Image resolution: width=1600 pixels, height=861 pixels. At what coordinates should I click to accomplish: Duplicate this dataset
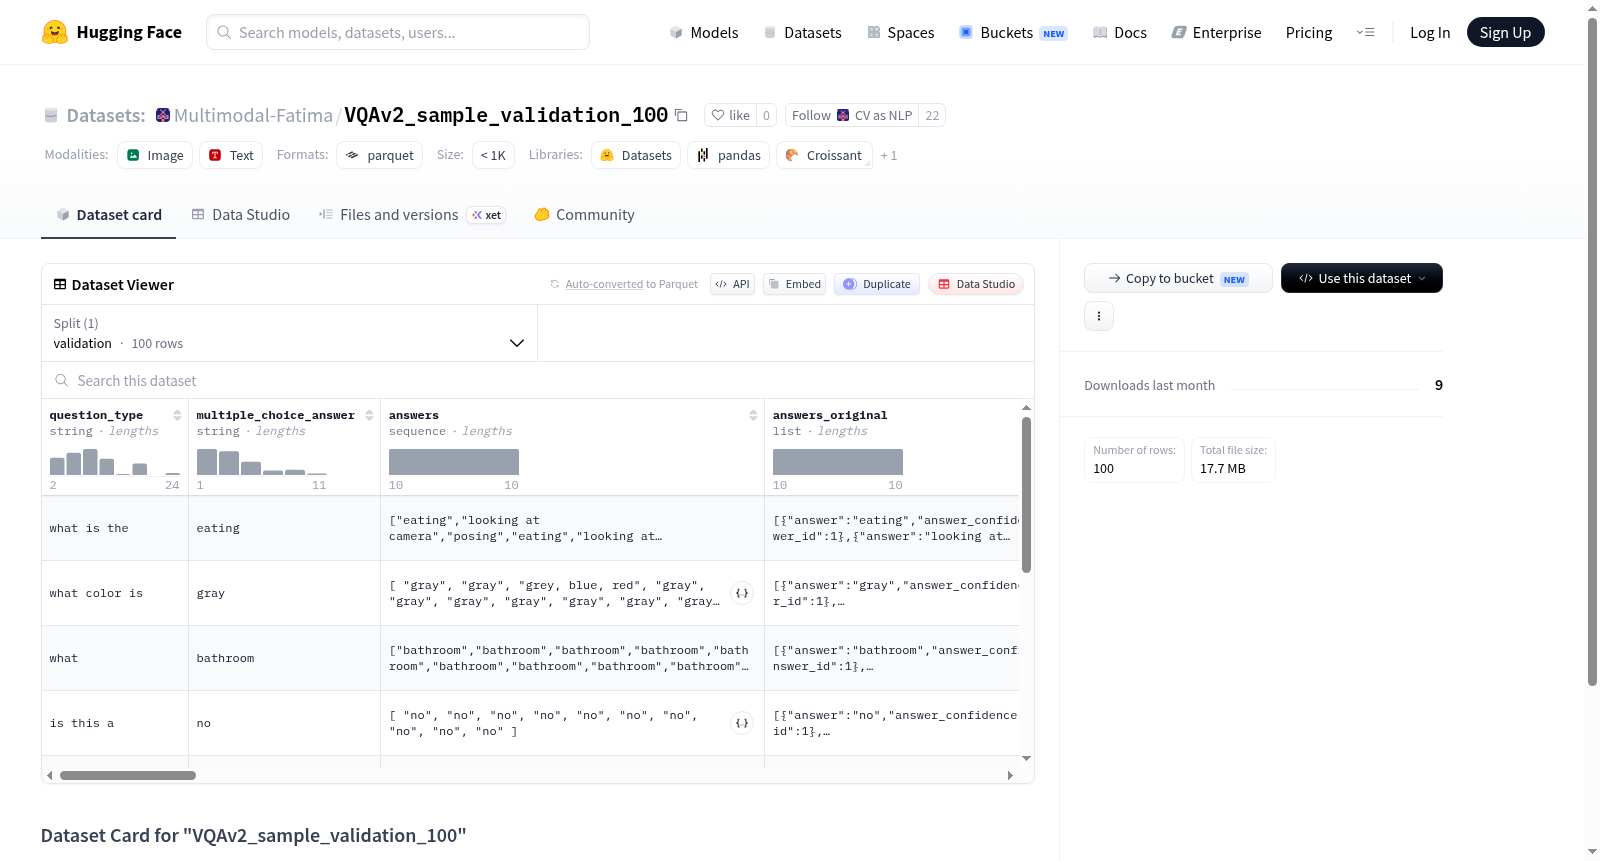877,284
